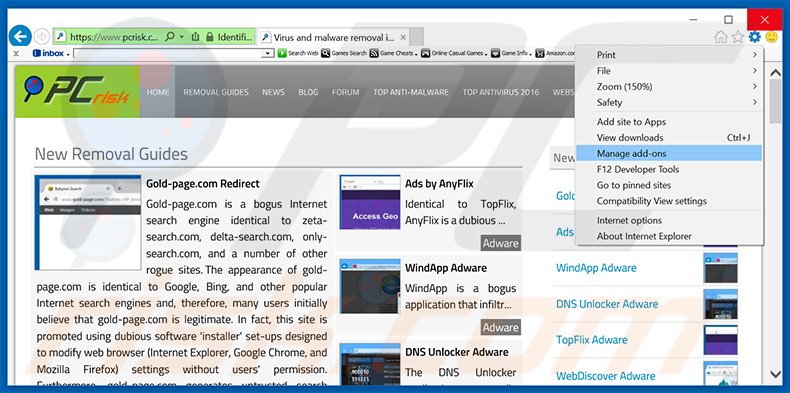Select View downloads menu entry
Image resolution: width=790 pixels, height=393 pixels.
click(x=669, y=138)
